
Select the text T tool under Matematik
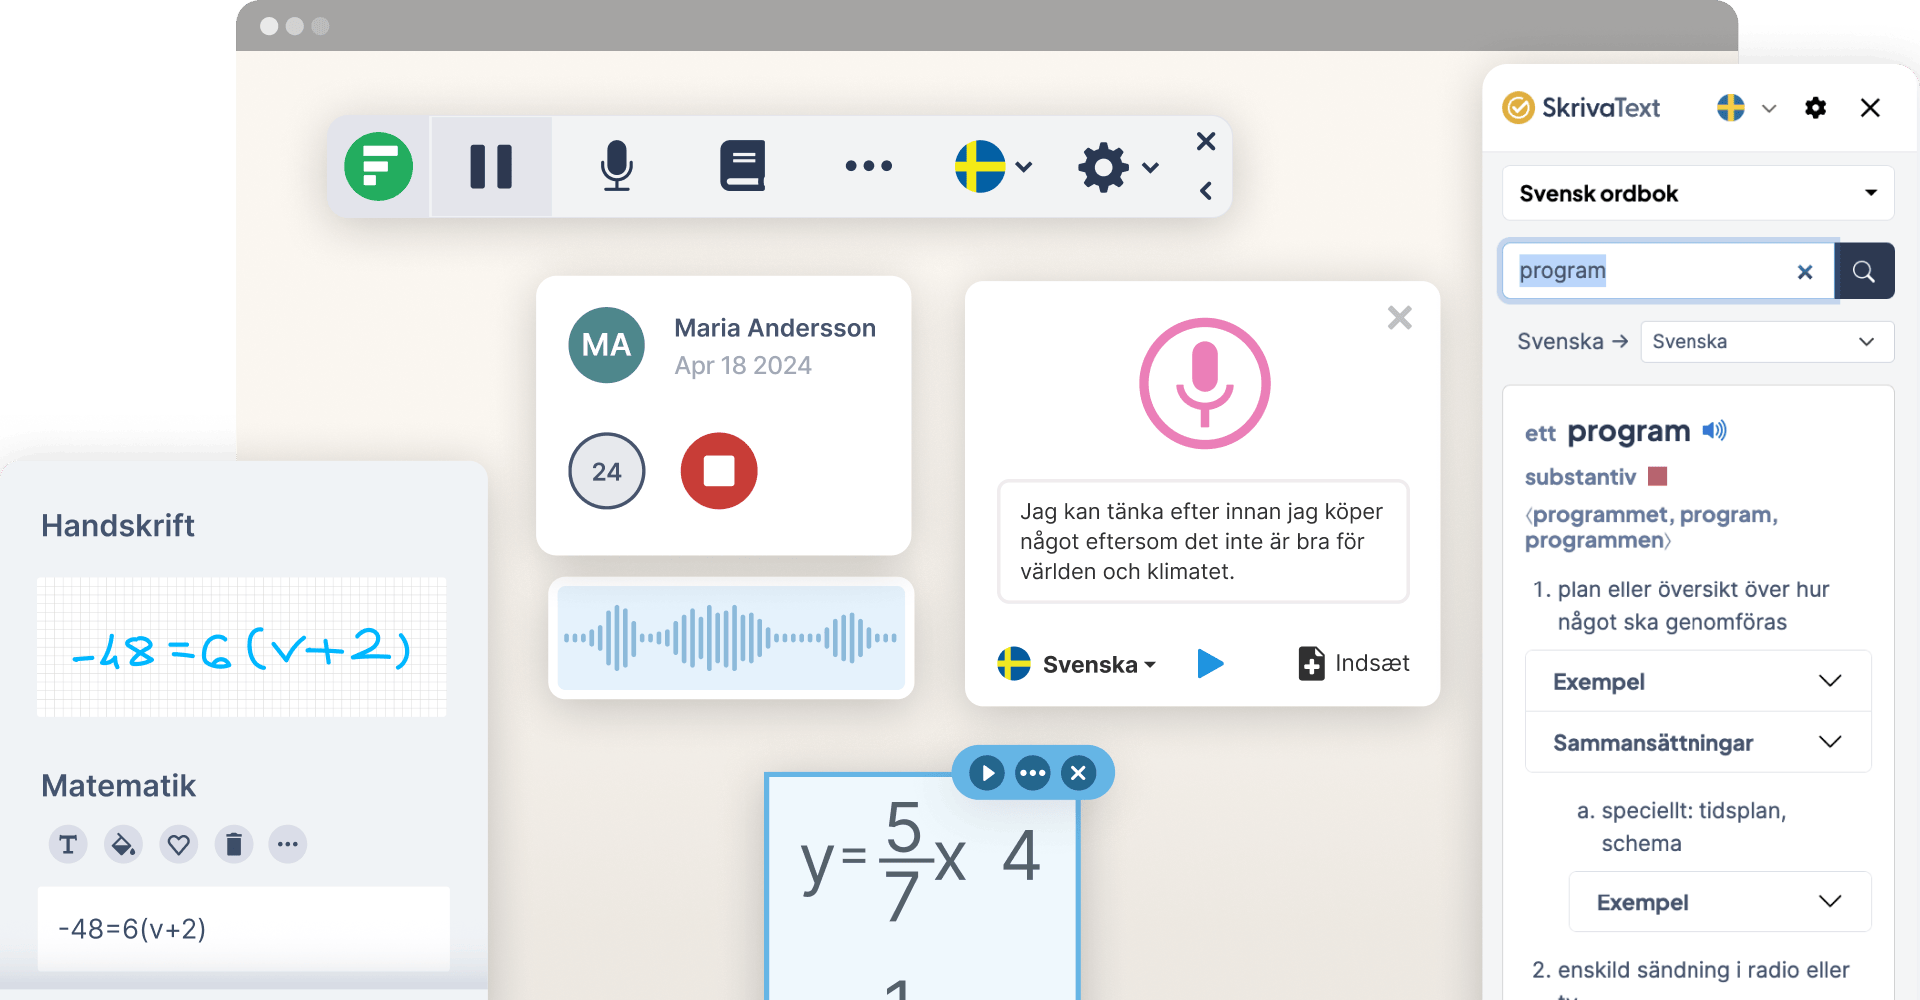68,845
